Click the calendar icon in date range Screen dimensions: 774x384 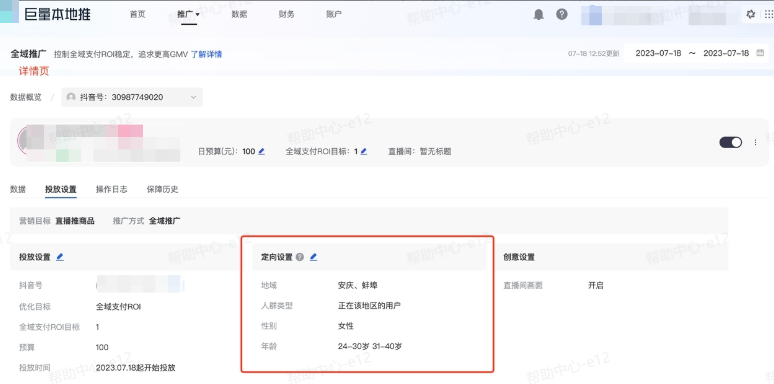point(760,53)
